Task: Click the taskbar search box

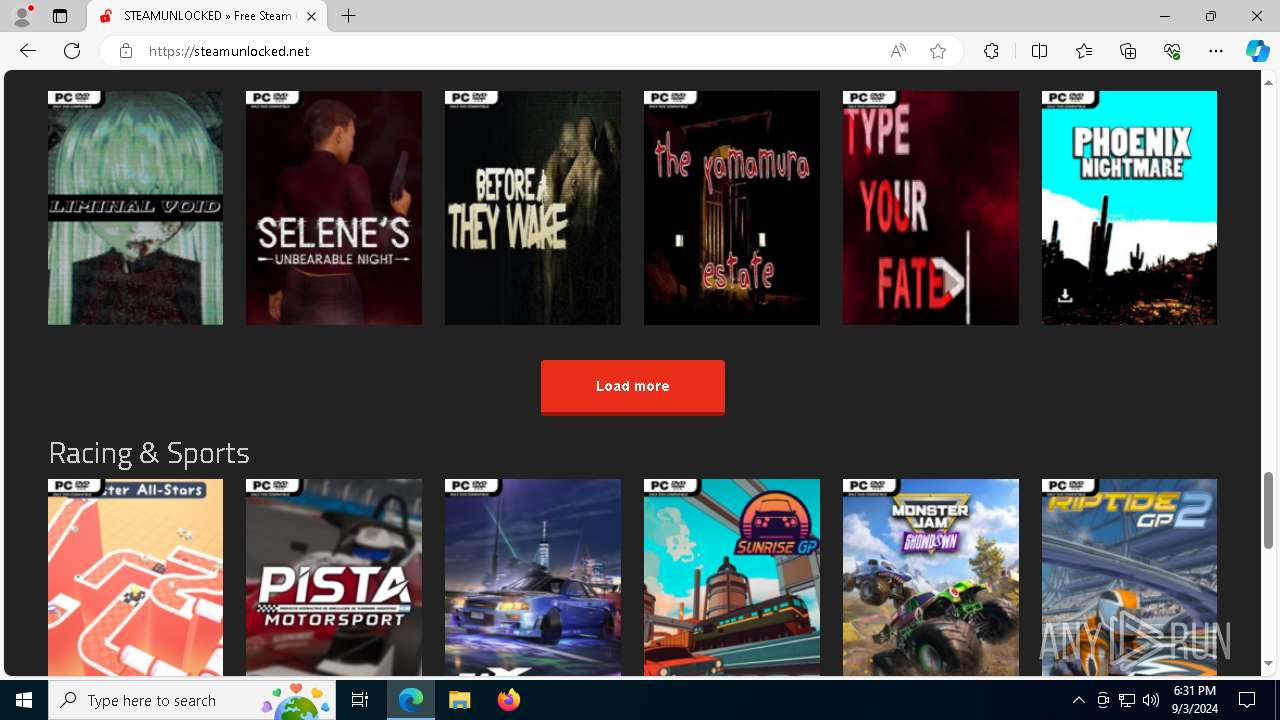Action: click(192, 700)
